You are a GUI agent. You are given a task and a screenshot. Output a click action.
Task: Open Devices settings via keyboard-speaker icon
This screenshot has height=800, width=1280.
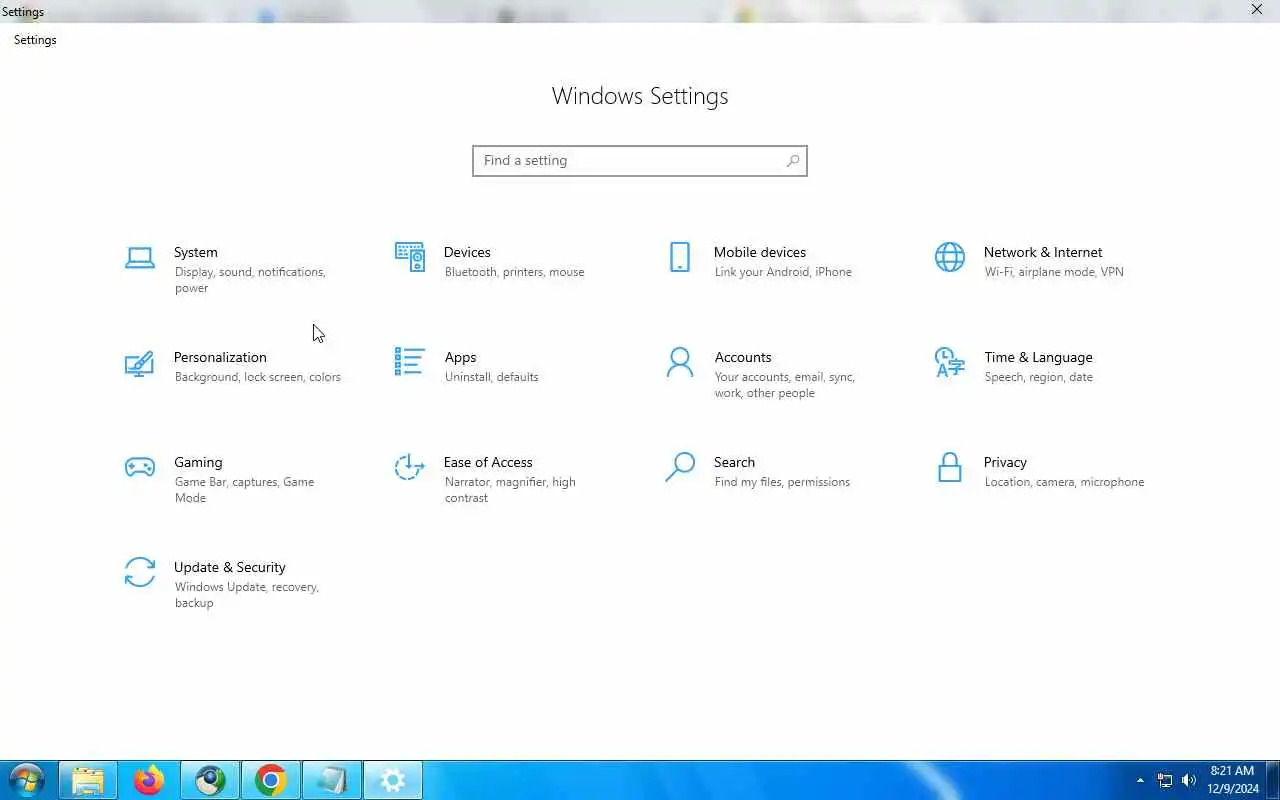tap(410, 257)
